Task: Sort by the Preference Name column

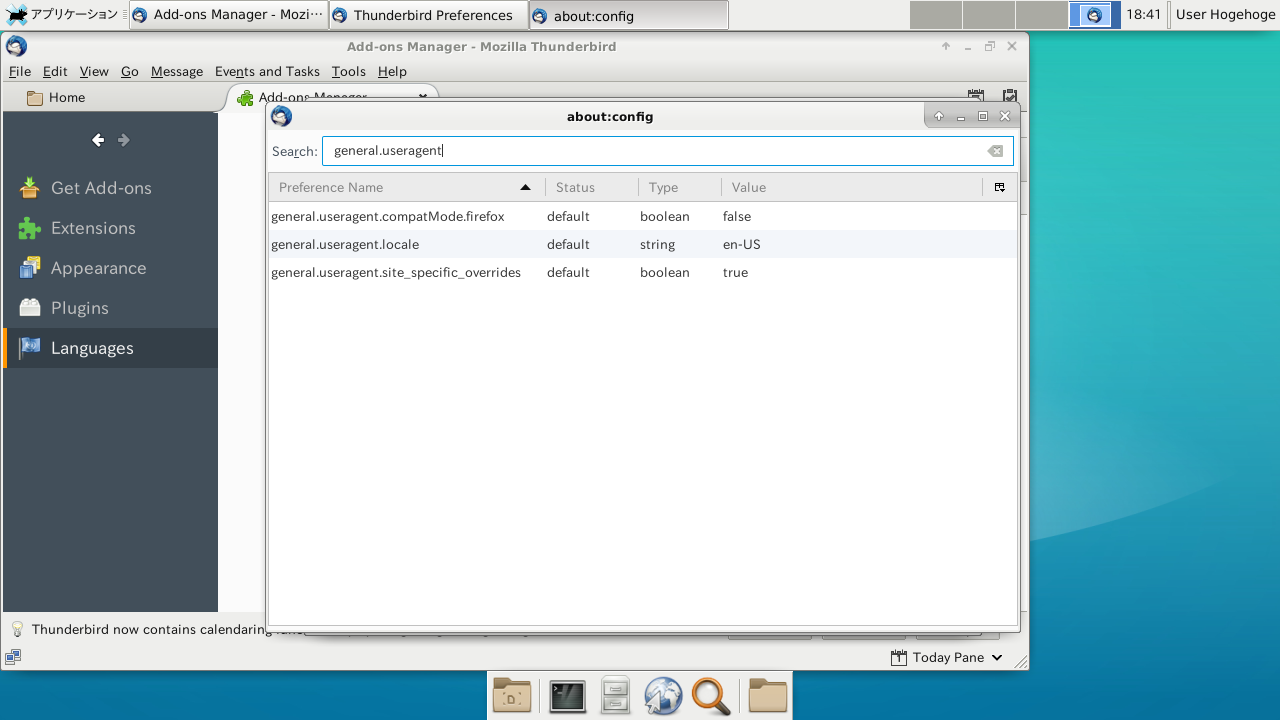Action: tap(406, 187)
